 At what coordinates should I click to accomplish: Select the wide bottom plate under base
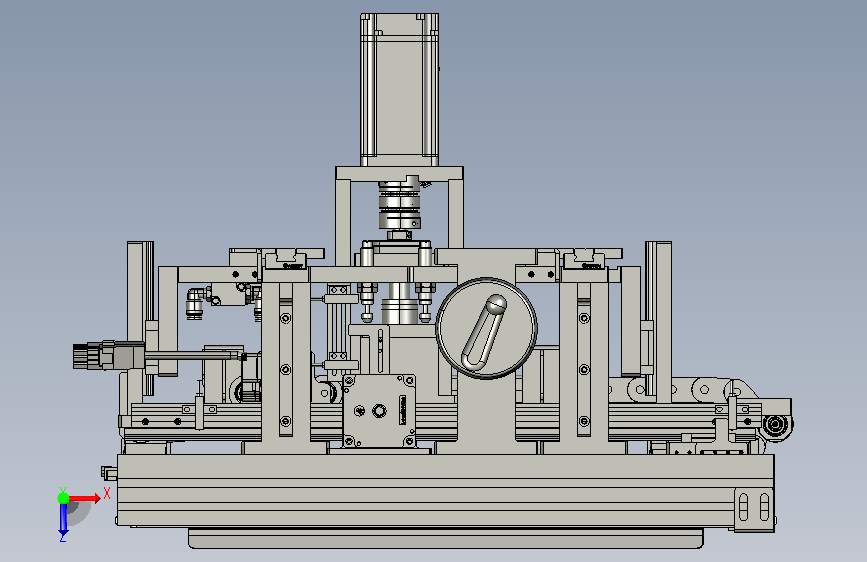coord(446,538)
